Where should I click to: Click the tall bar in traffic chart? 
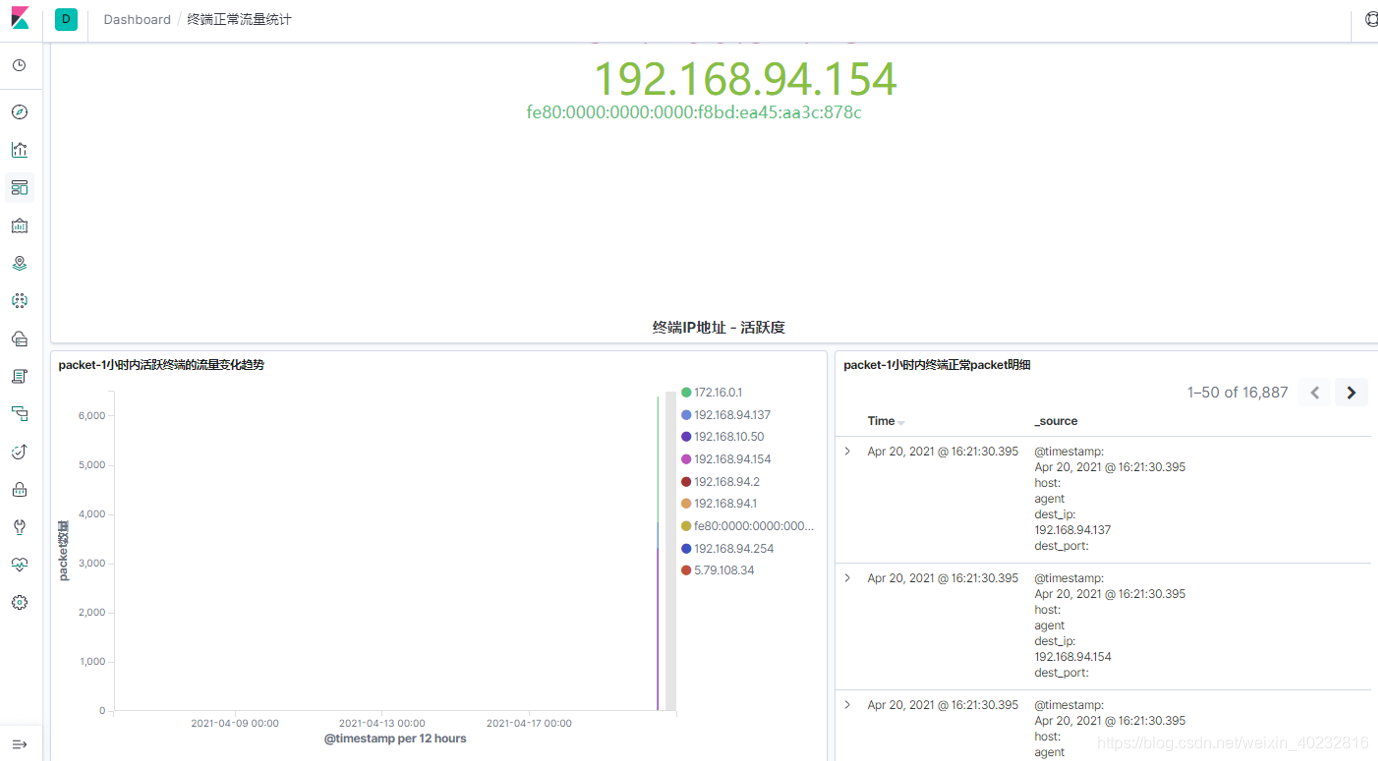coord(658,553)
